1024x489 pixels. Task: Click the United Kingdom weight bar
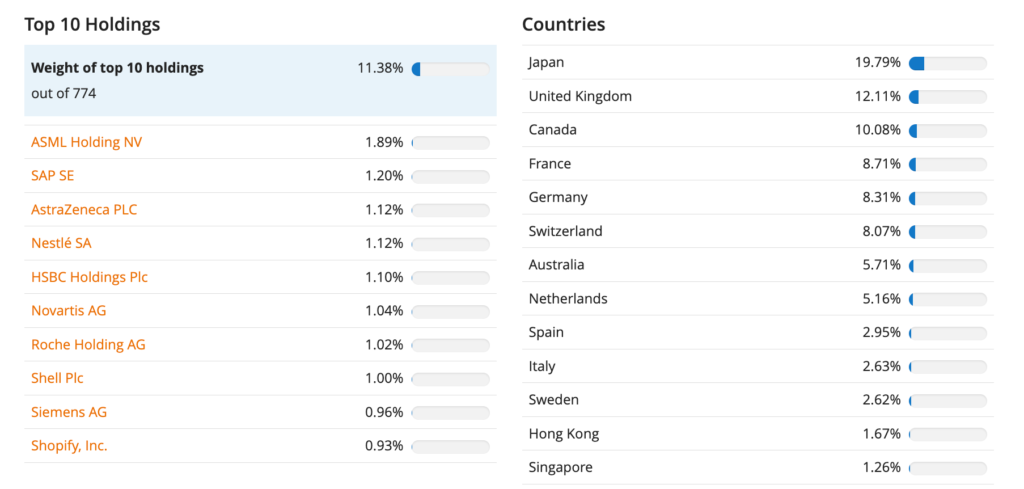coord(947,97)
